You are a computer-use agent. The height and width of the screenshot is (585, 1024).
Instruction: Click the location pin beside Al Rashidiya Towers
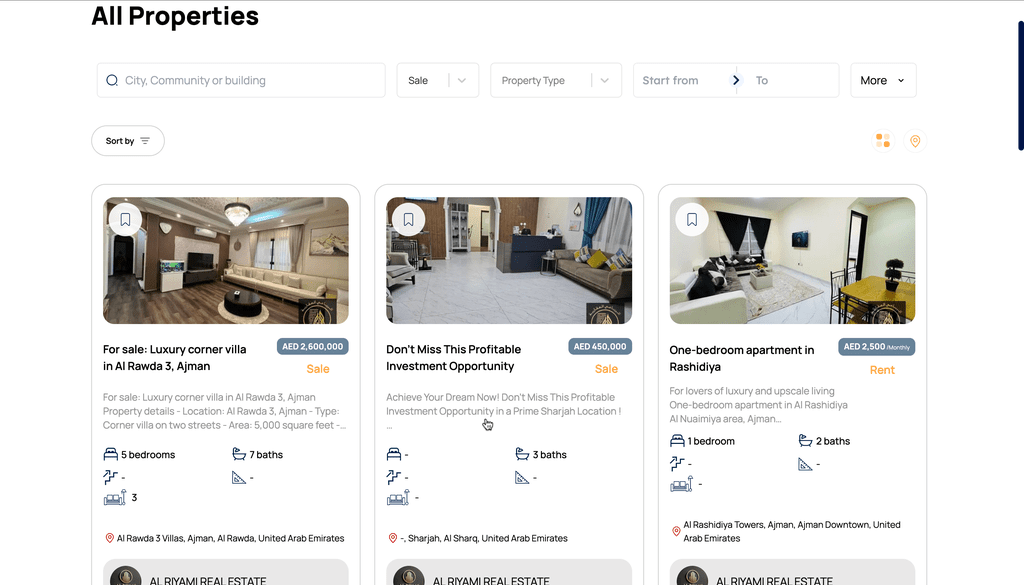[x=676, y=531]
